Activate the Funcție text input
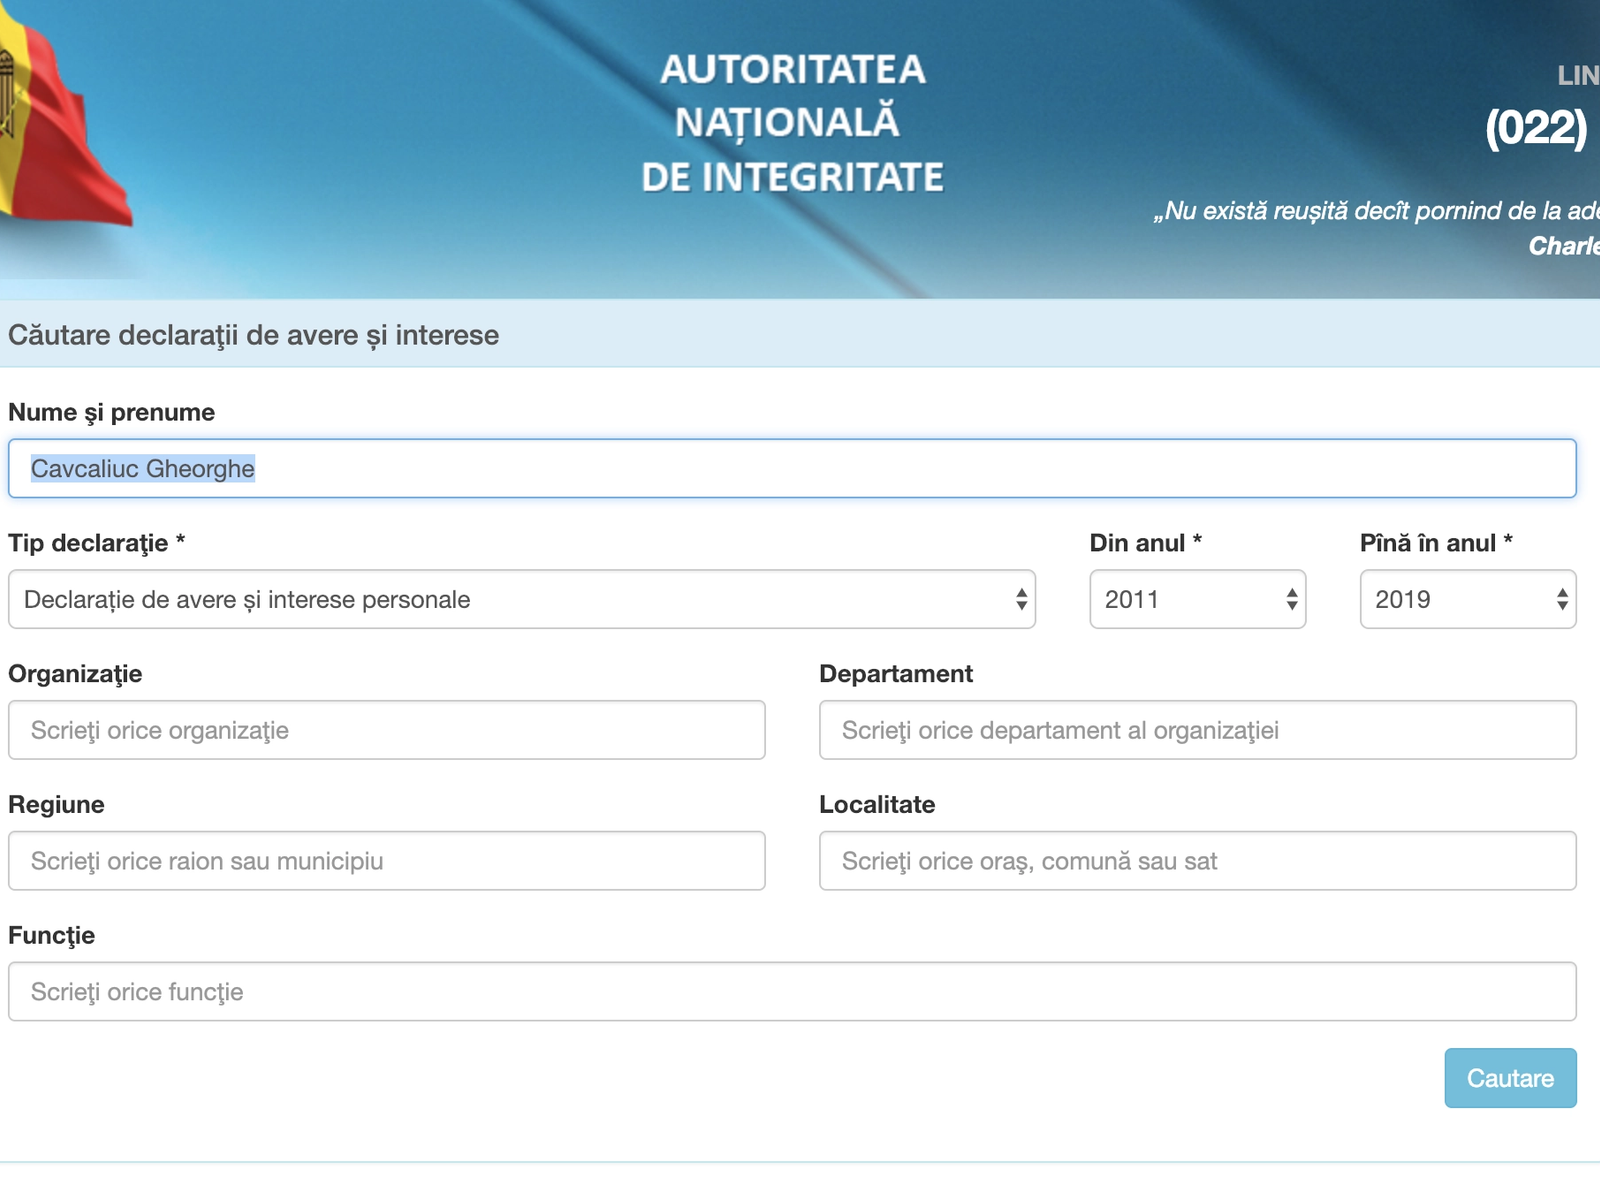 (x=792, y=992)
